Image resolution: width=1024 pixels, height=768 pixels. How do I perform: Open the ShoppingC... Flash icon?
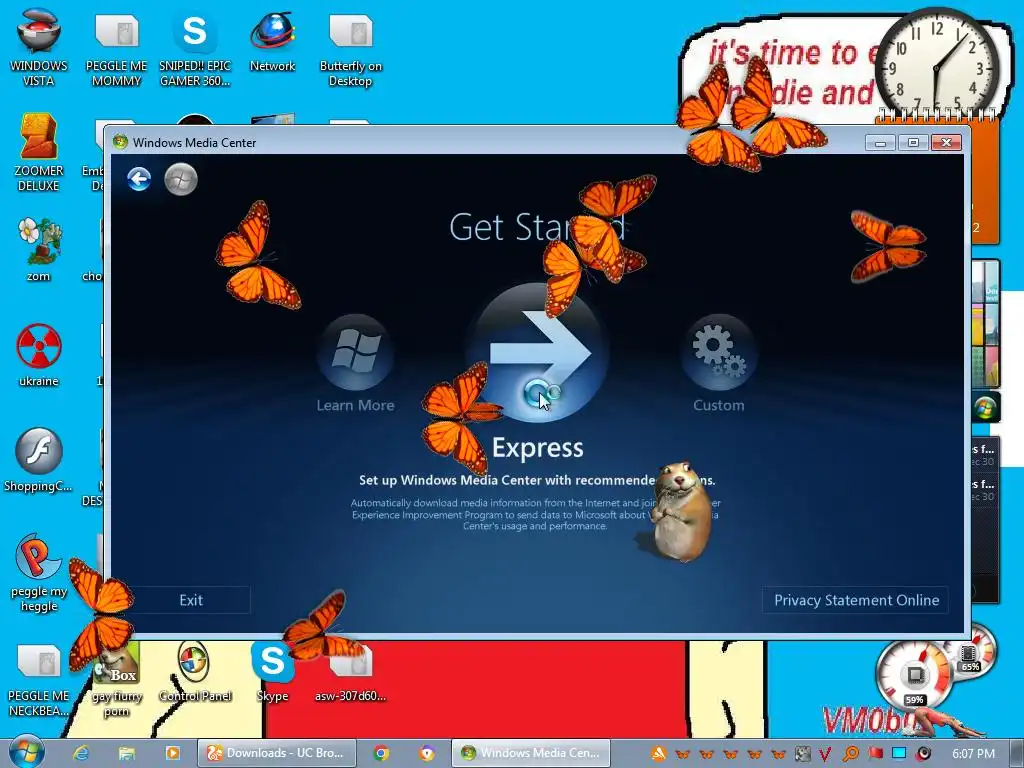pyautogui.click(x=39, y=460)
